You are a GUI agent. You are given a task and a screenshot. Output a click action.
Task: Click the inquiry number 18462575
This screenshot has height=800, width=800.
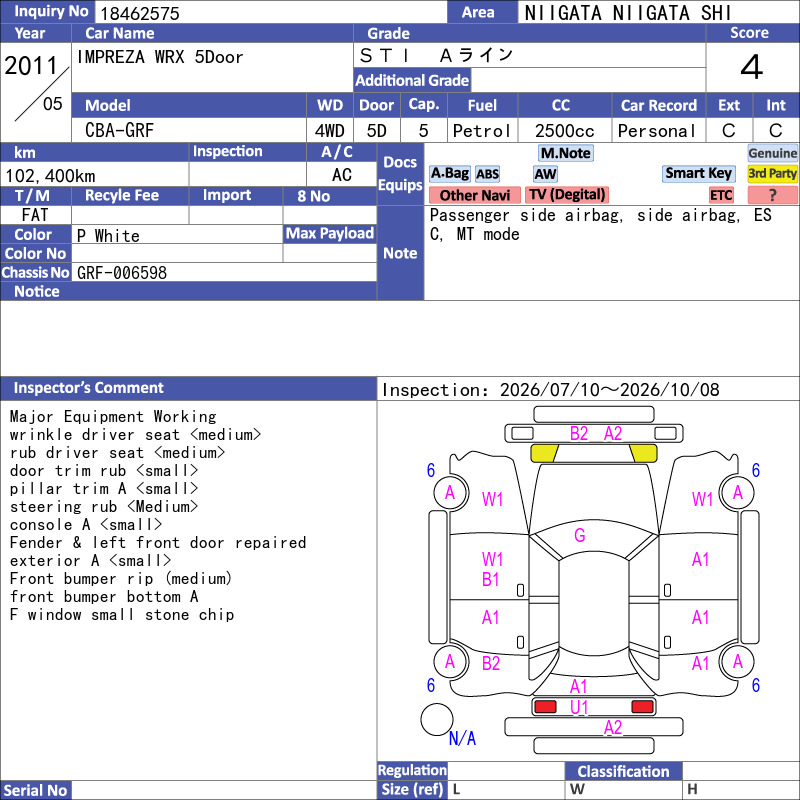click(x=140, y=13)
